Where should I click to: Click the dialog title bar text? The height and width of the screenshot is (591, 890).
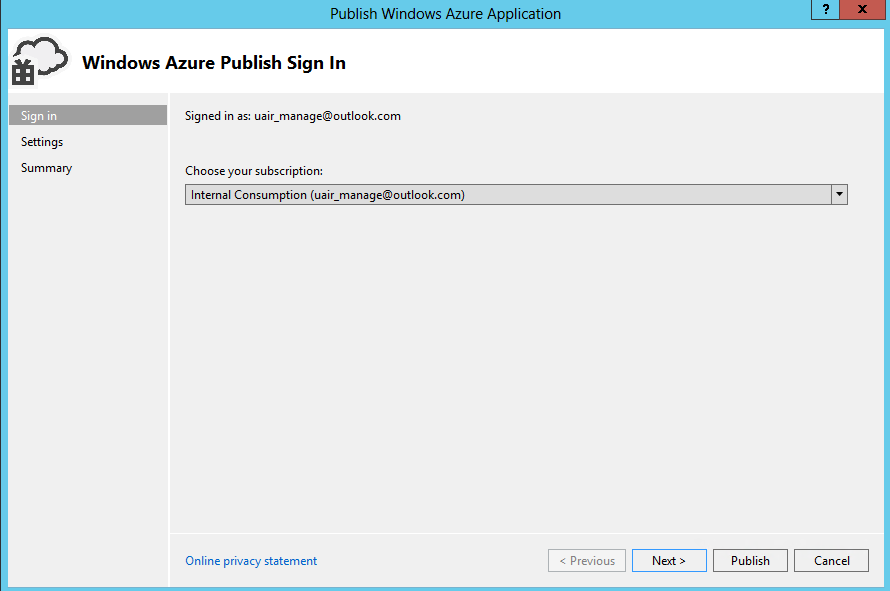tap(445, 14)
